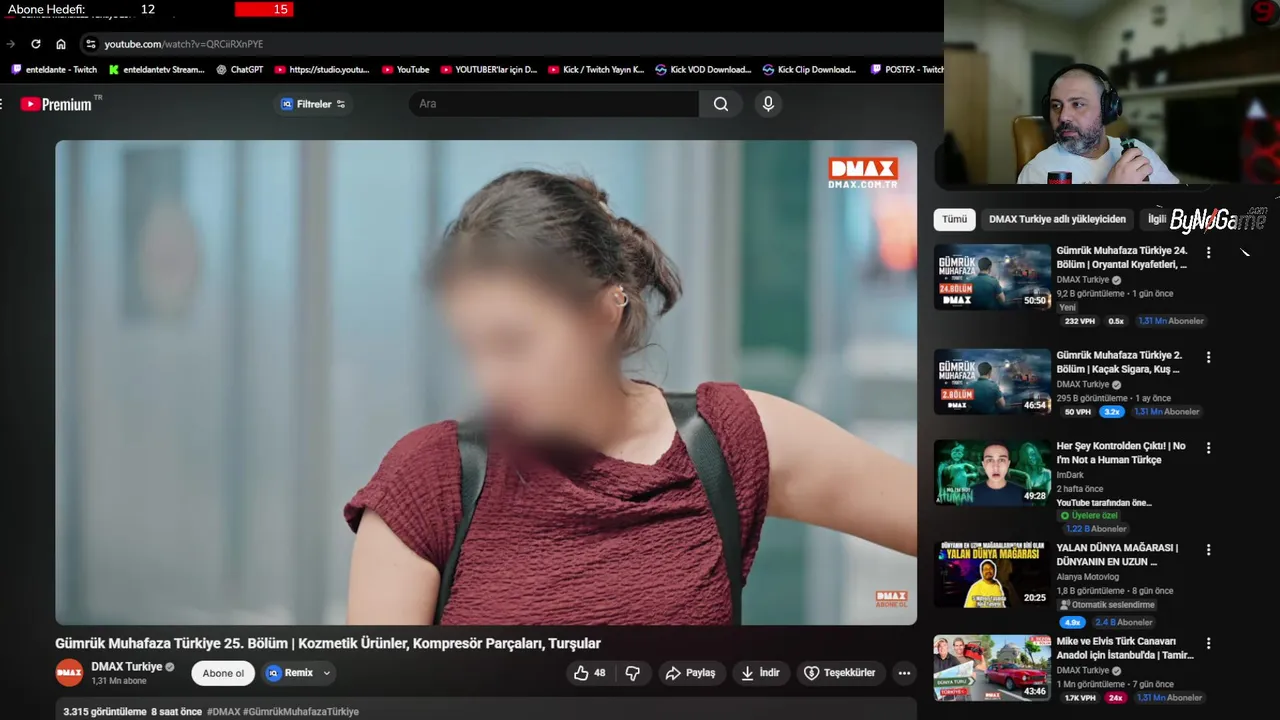Open the Gümrük Muhafaza Türkiye 24. Bölüm title

(1122, 258)
